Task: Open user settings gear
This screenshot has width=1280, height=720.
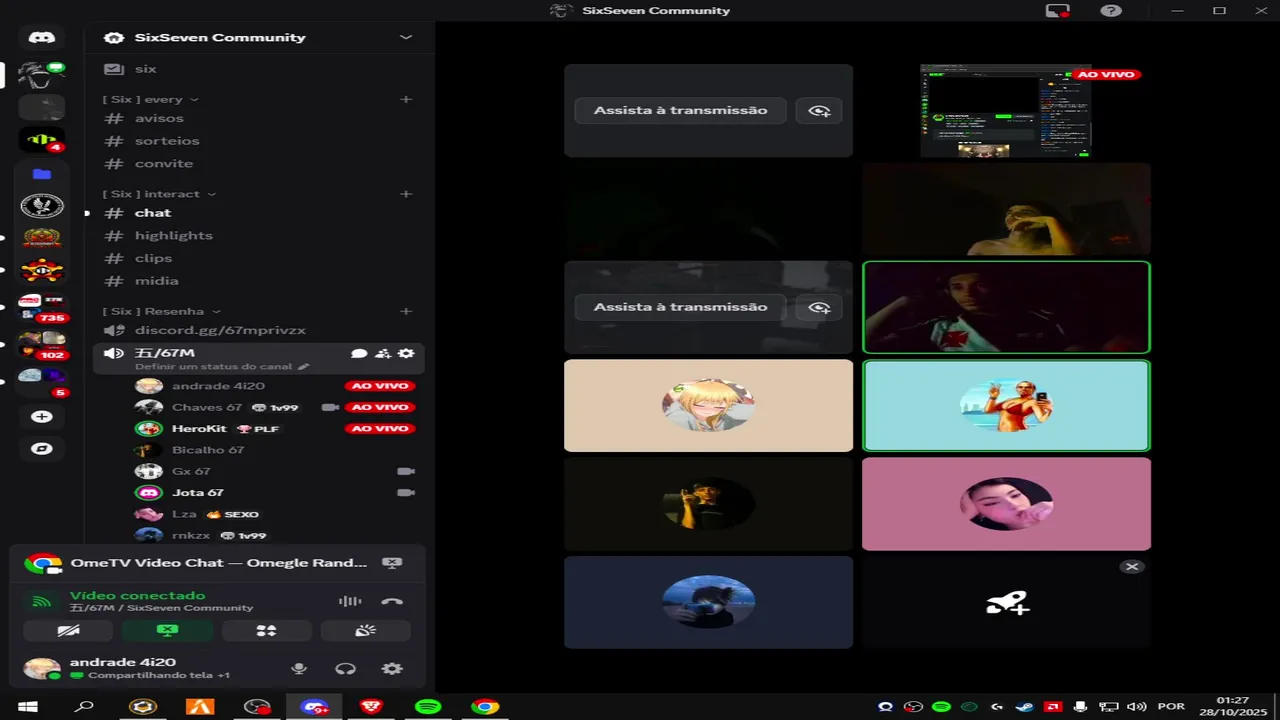Action: click(x=392, y=669)
